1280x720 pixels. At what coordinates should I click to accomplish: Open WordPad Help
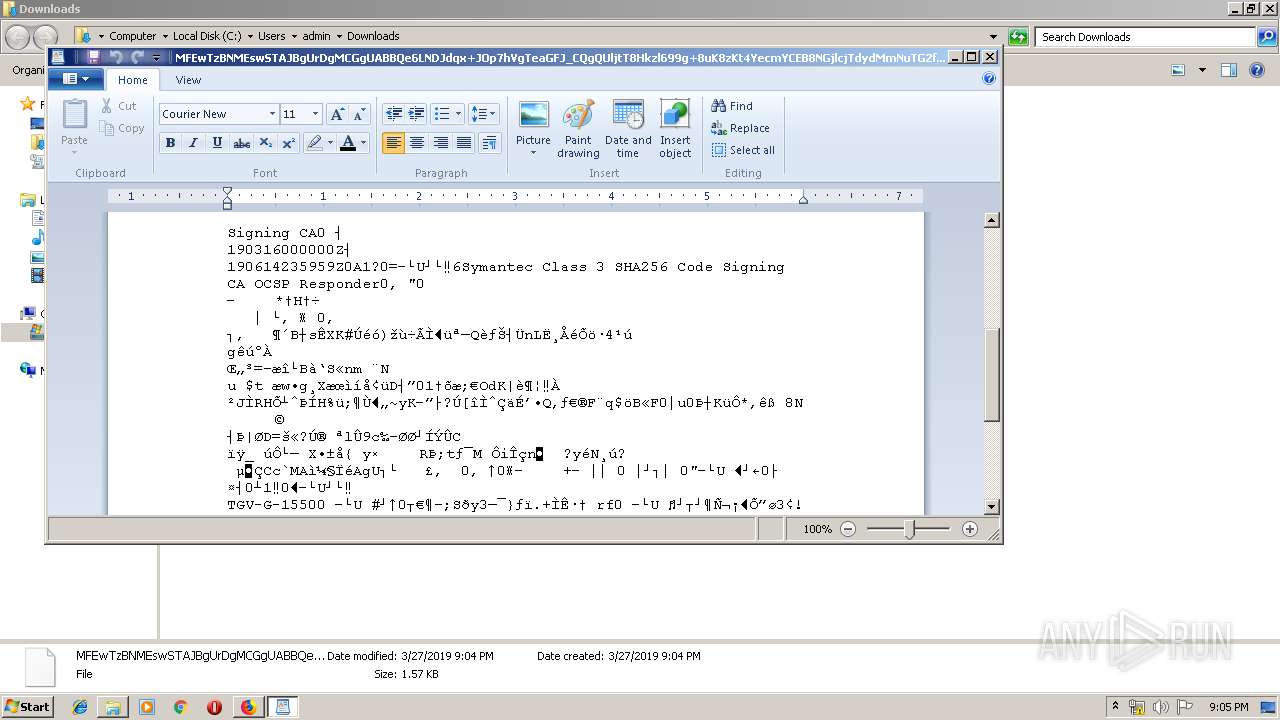coord(989,78)
